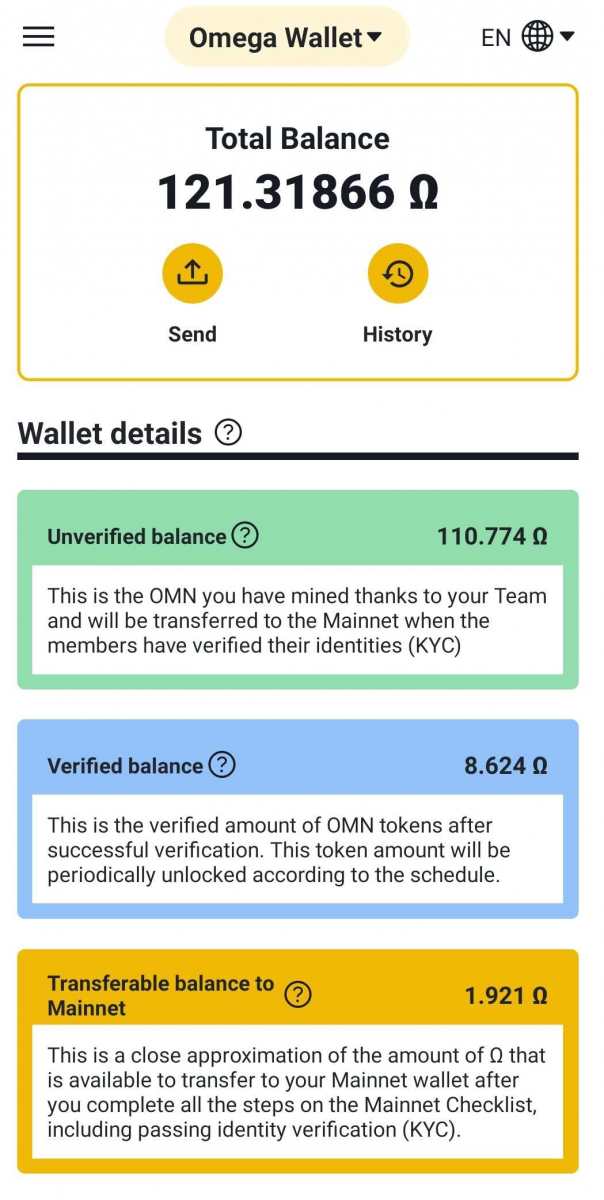Click the 8.624 Ω verified amount
The image size is (604, 1200).
(506, 767)
